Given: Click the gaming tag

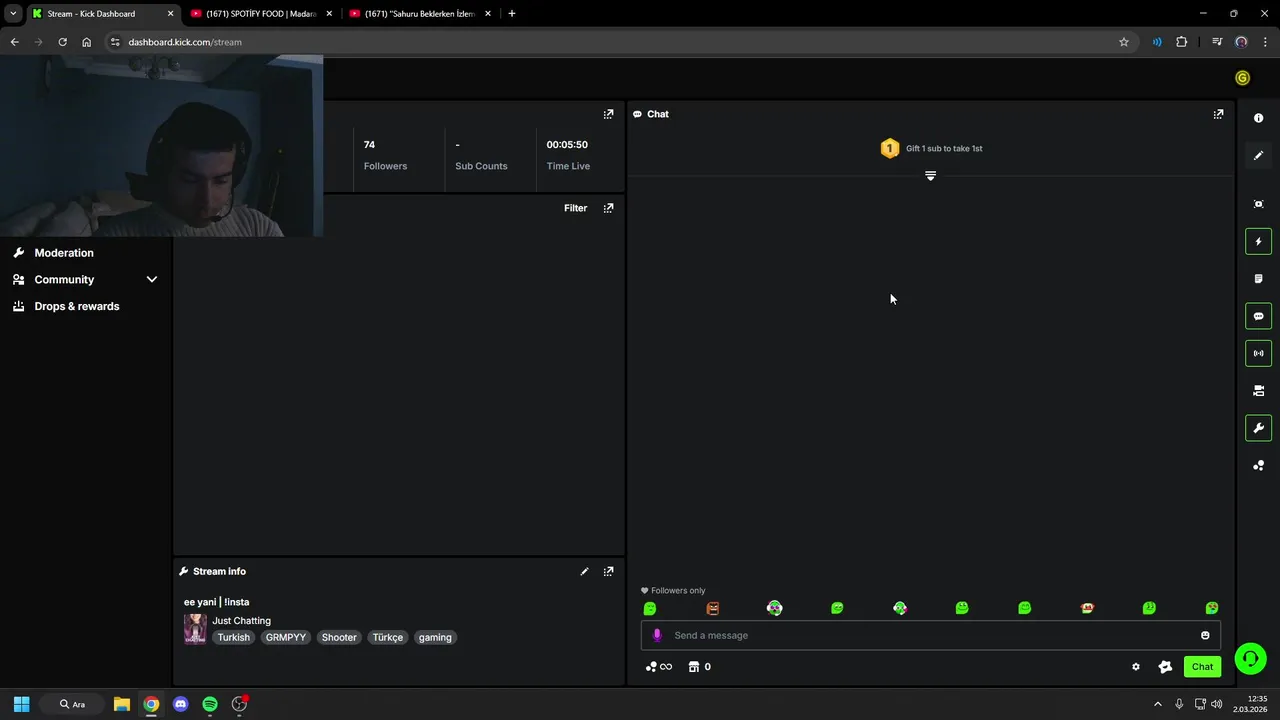Looking at the screenshot, I should click(435, 637).
